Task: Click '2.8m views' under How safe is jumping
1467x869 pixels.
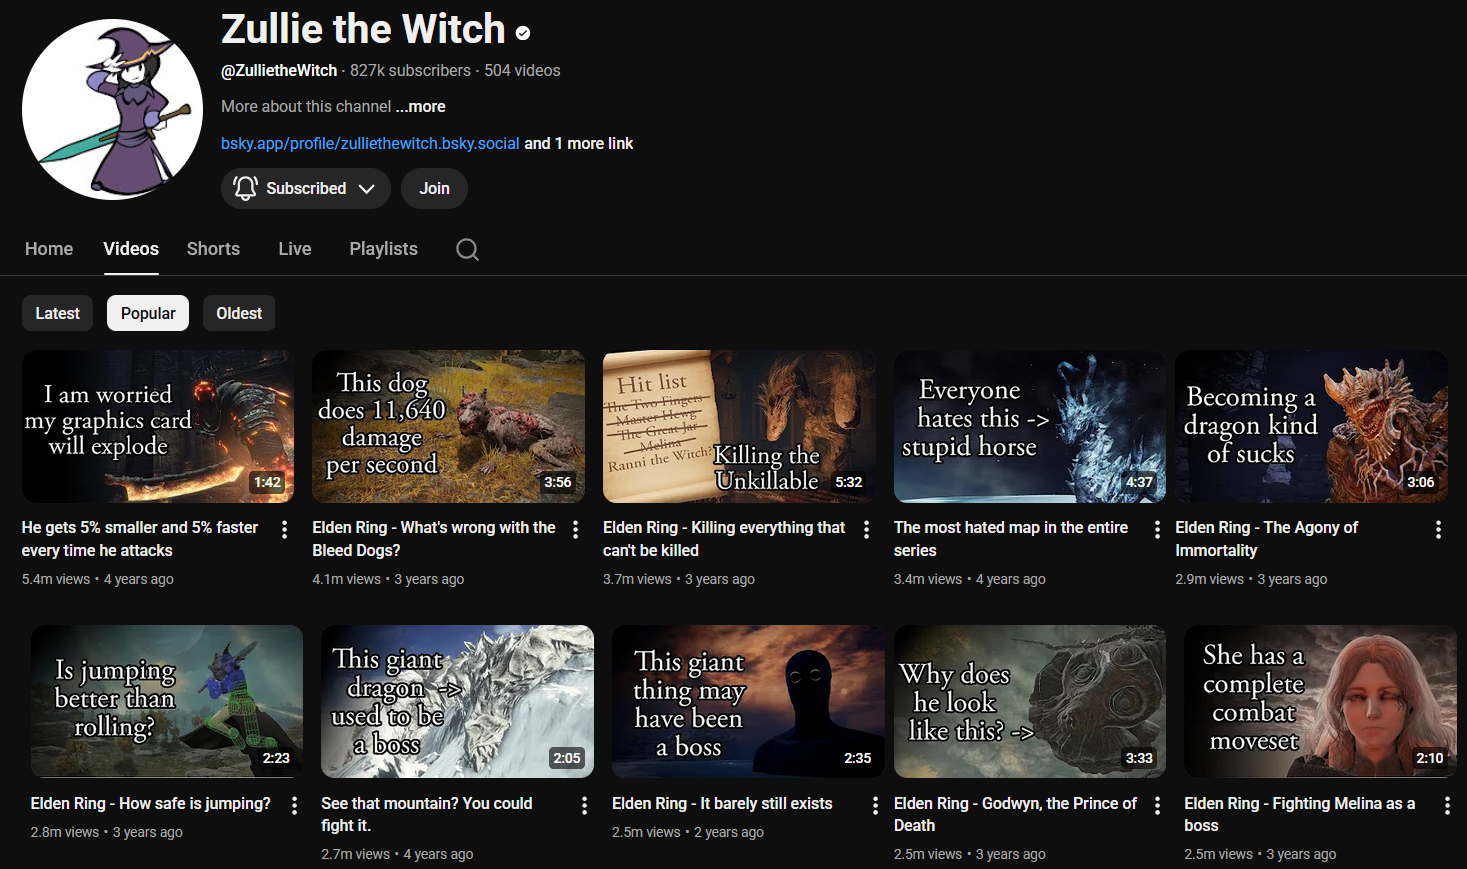Action: [x=65, y=832]
